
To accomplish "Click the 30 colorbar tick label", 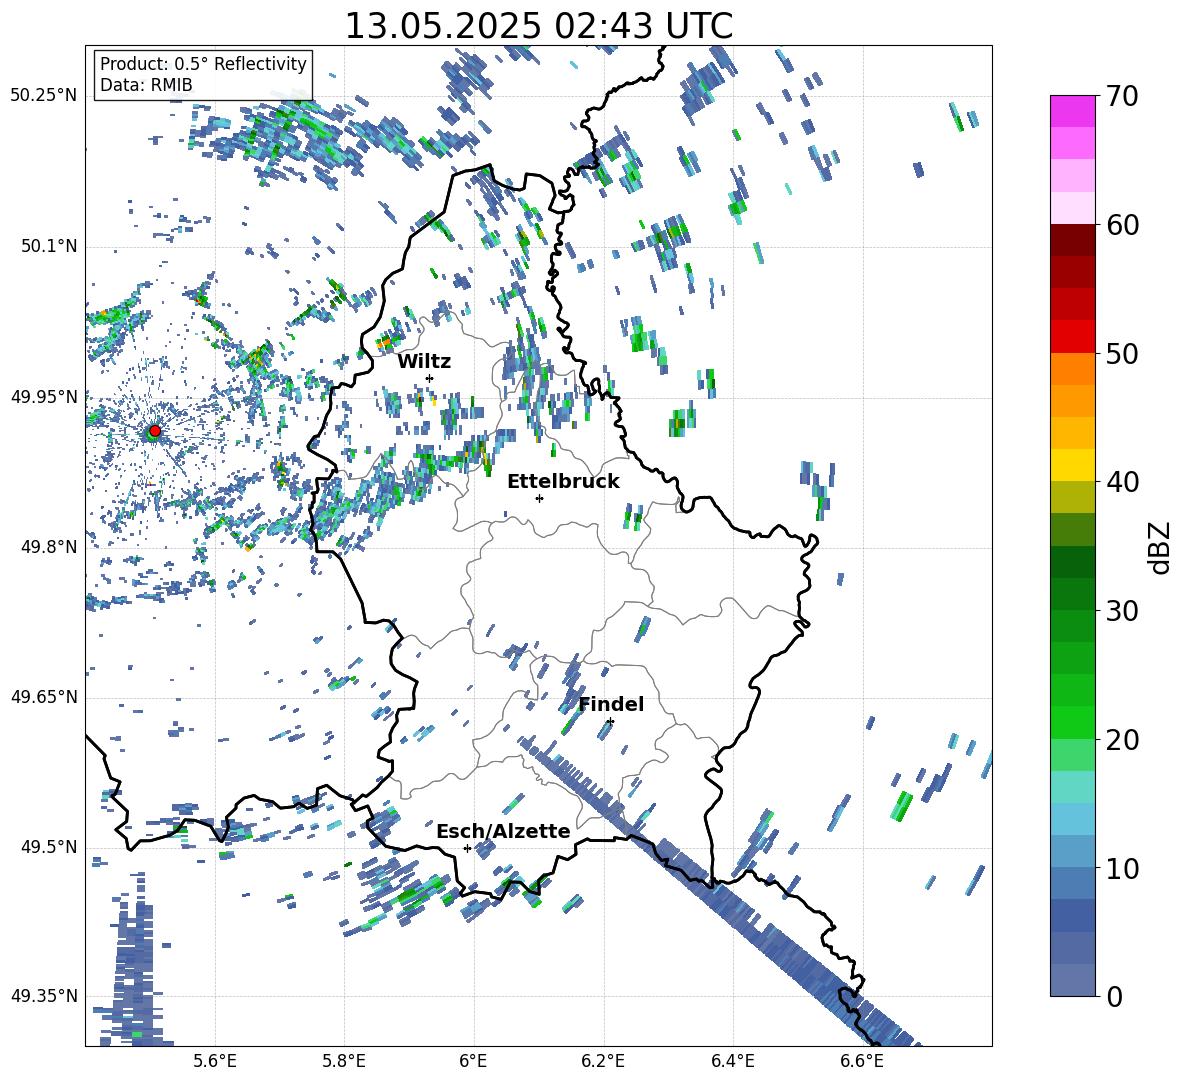I will click(1121, 611).
